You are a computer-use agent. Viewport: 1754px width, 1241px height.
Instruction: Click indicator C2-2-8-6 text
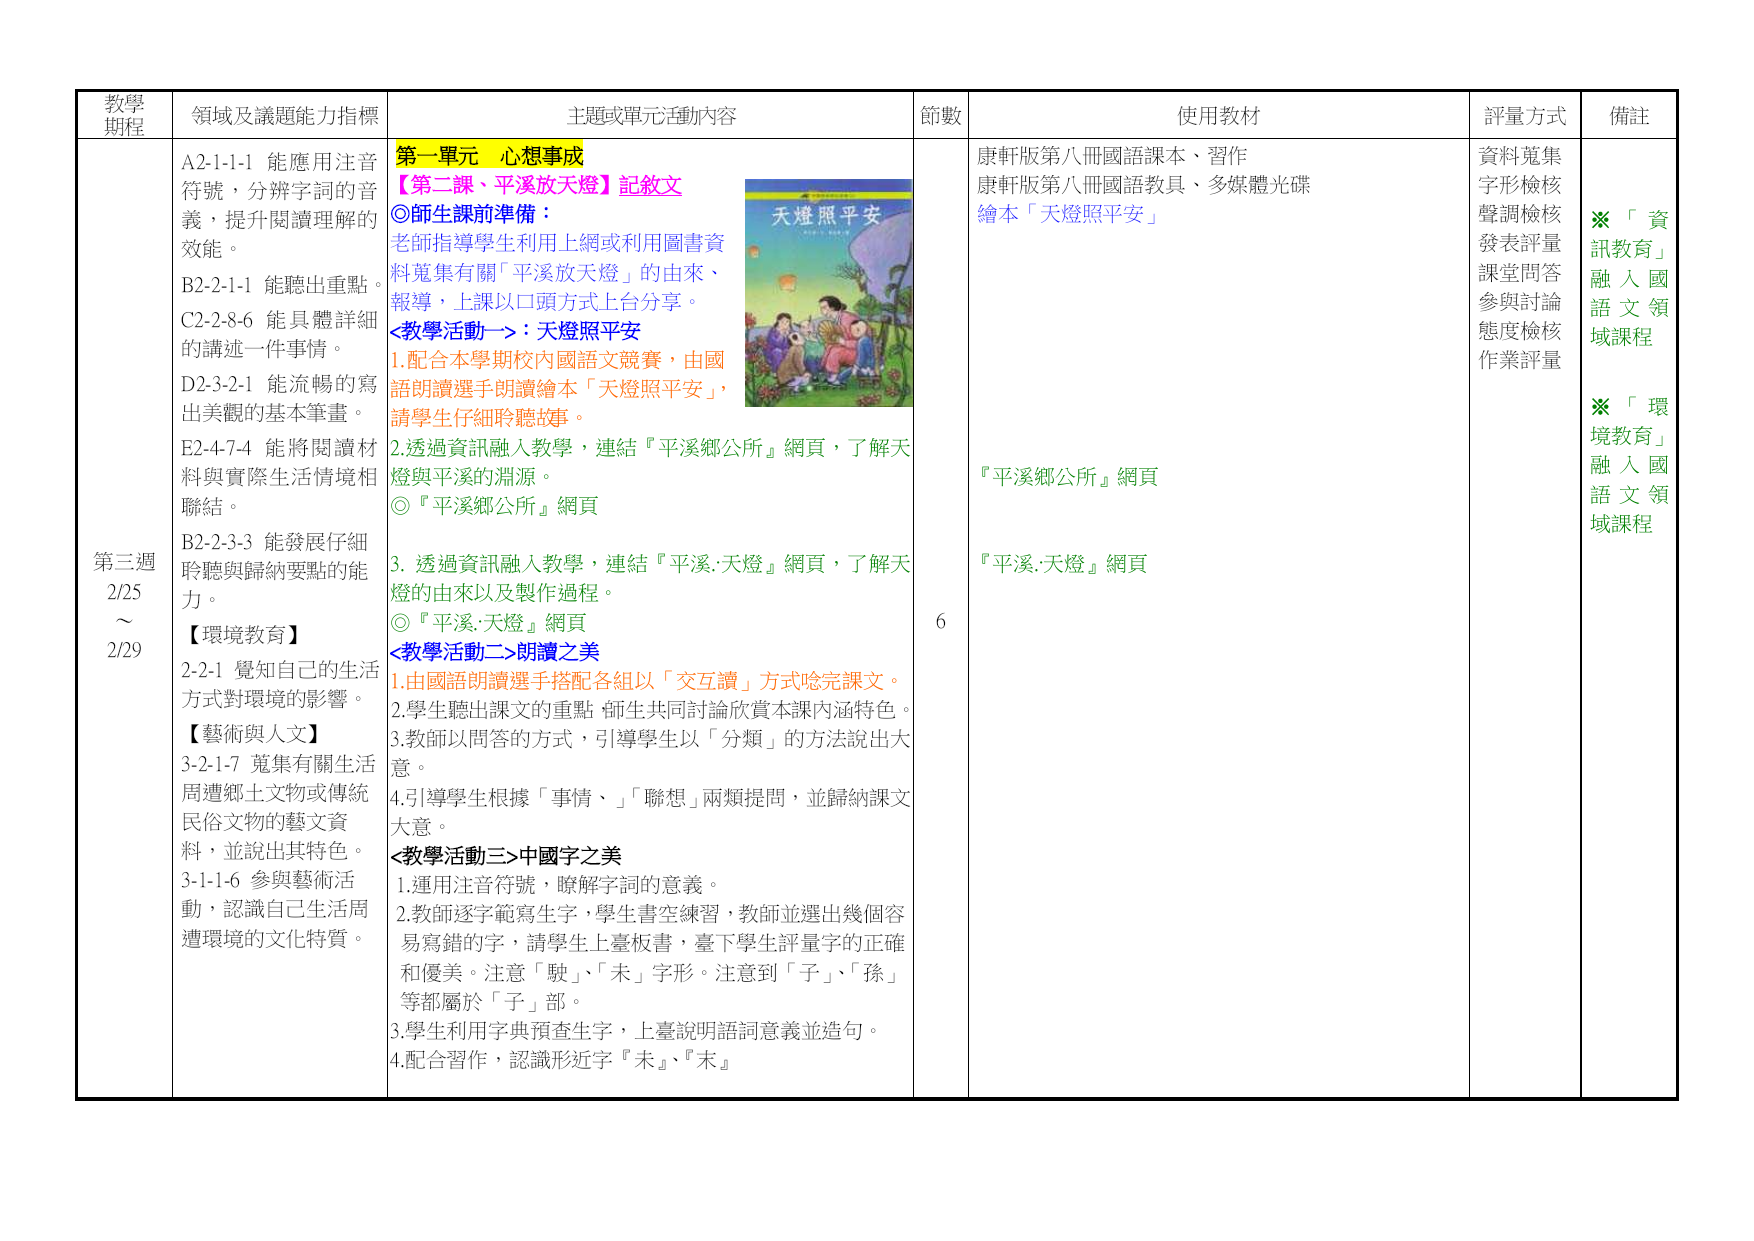point(280,334)
